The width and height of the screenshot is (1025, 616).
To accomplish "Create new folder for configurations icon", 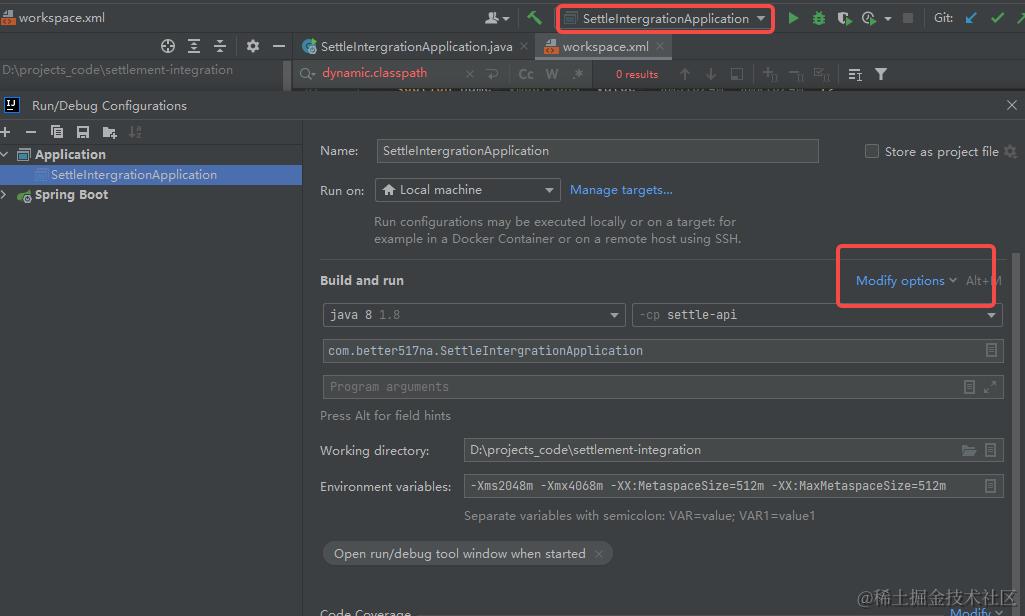I will point(109,132).
